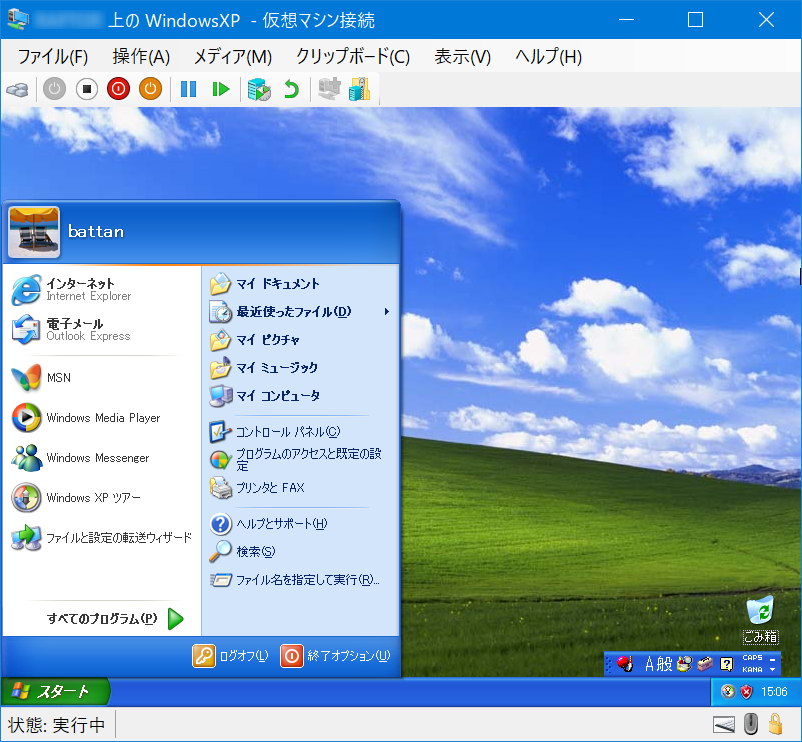Click the 終了オプション(U) button
The height and width of the screenshot is (742, 802).
pyautogui.click(x=336, y=656)
